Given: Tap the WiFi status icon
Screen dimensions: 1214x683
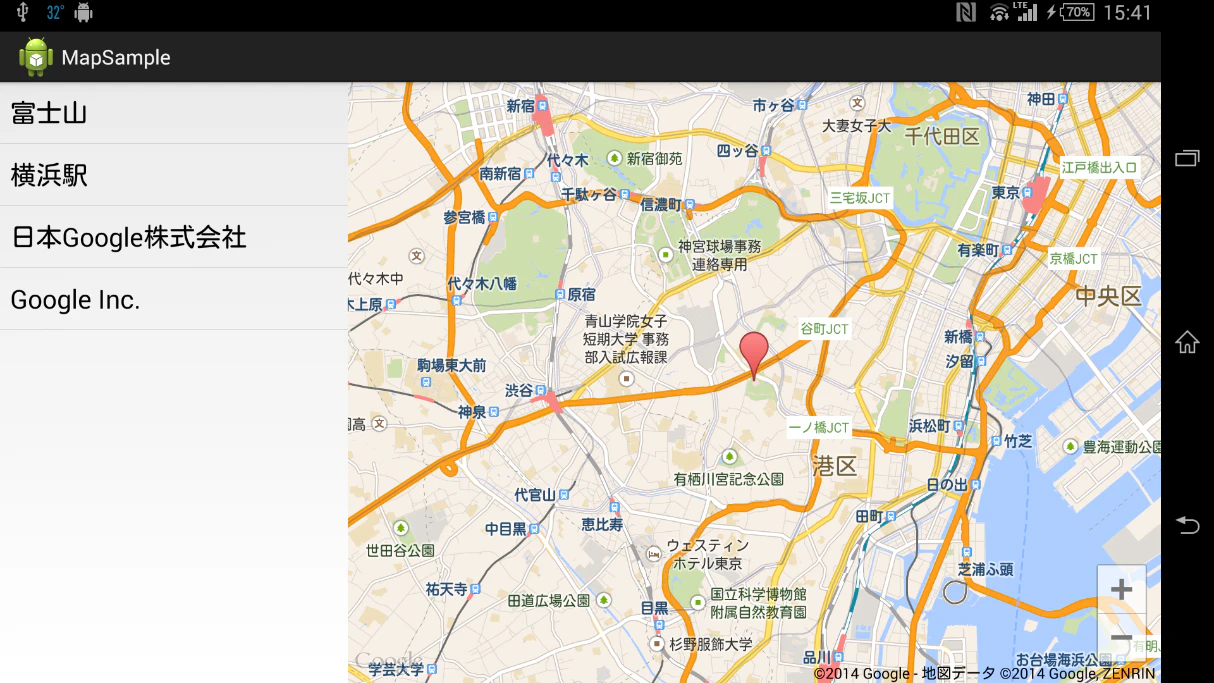Looking at the screenshot, I should click(x=999, y=13).
